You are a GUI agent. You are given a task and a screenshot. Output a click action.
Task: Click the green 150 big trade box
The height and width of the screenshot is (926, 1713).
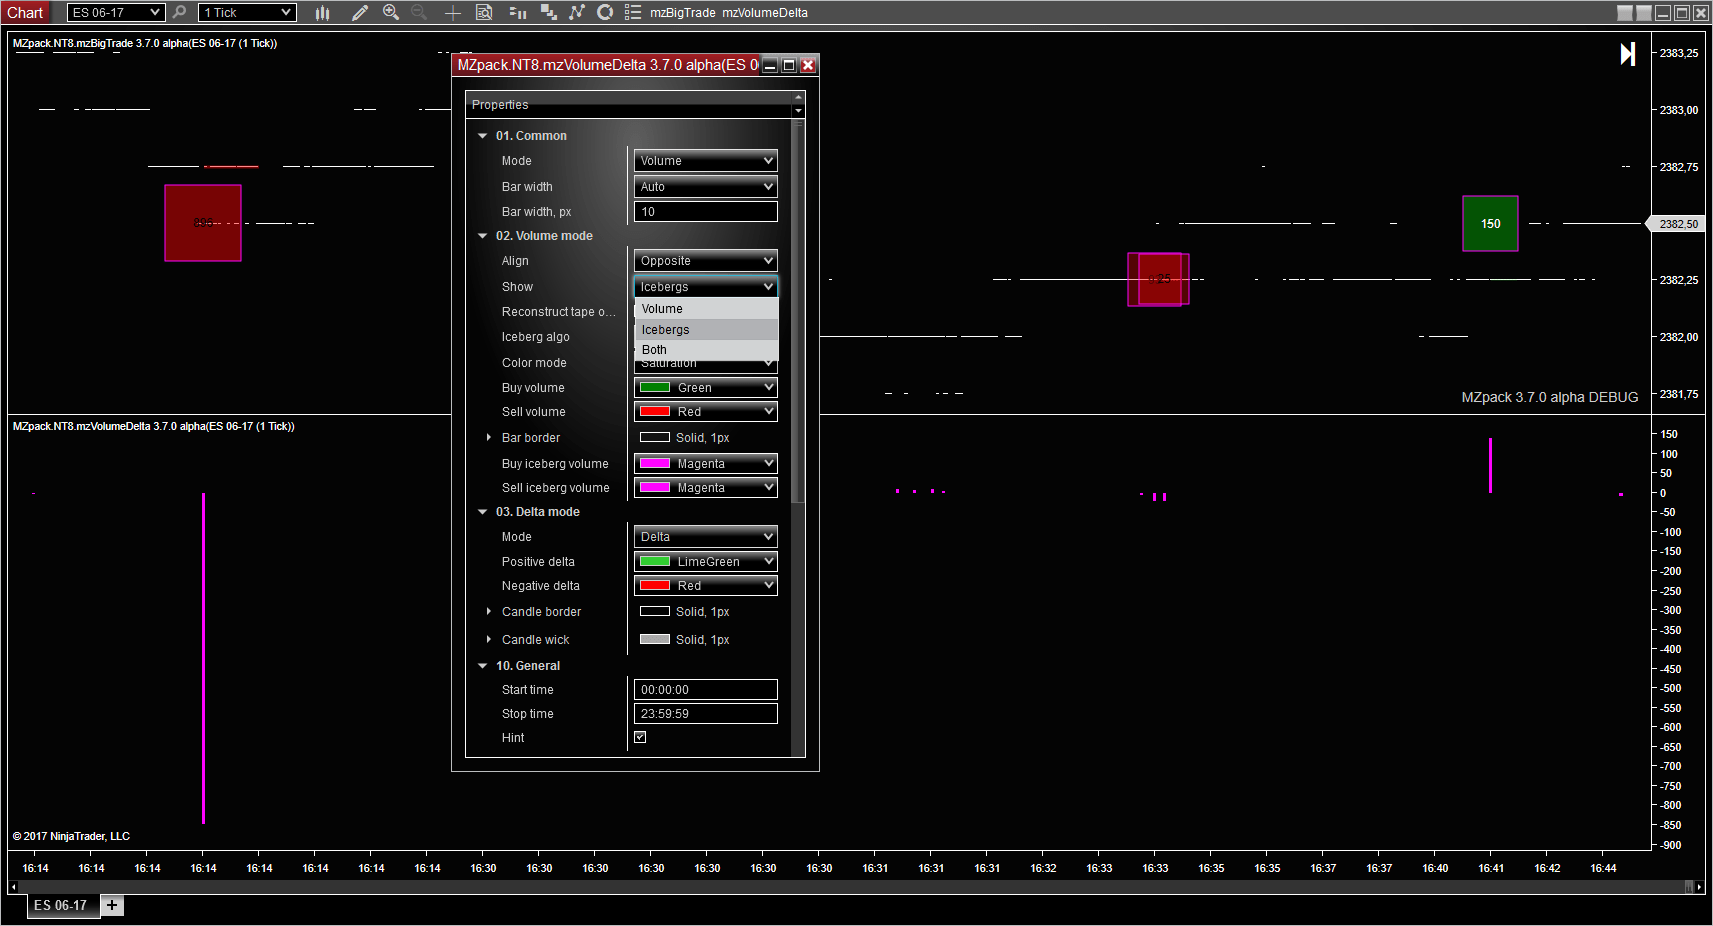coord(1490,223)
